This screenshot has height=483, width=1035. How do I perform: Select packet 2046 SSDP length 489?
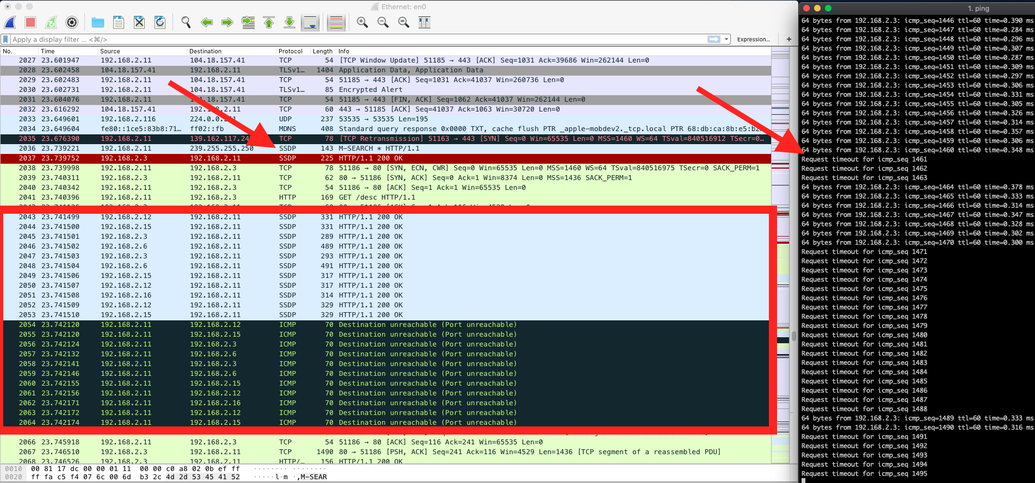(x=385, y=246)
